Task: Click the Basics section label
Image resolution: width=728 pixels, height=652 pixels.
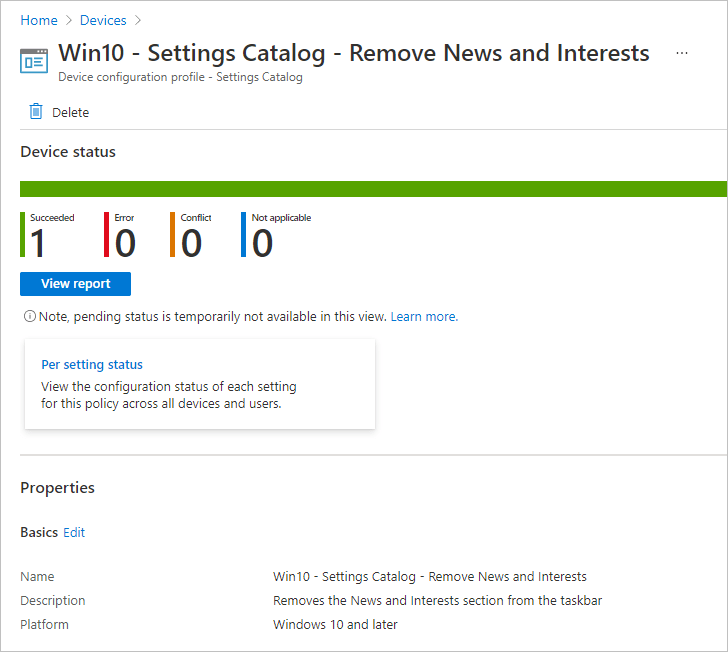Action: point(39,532)
